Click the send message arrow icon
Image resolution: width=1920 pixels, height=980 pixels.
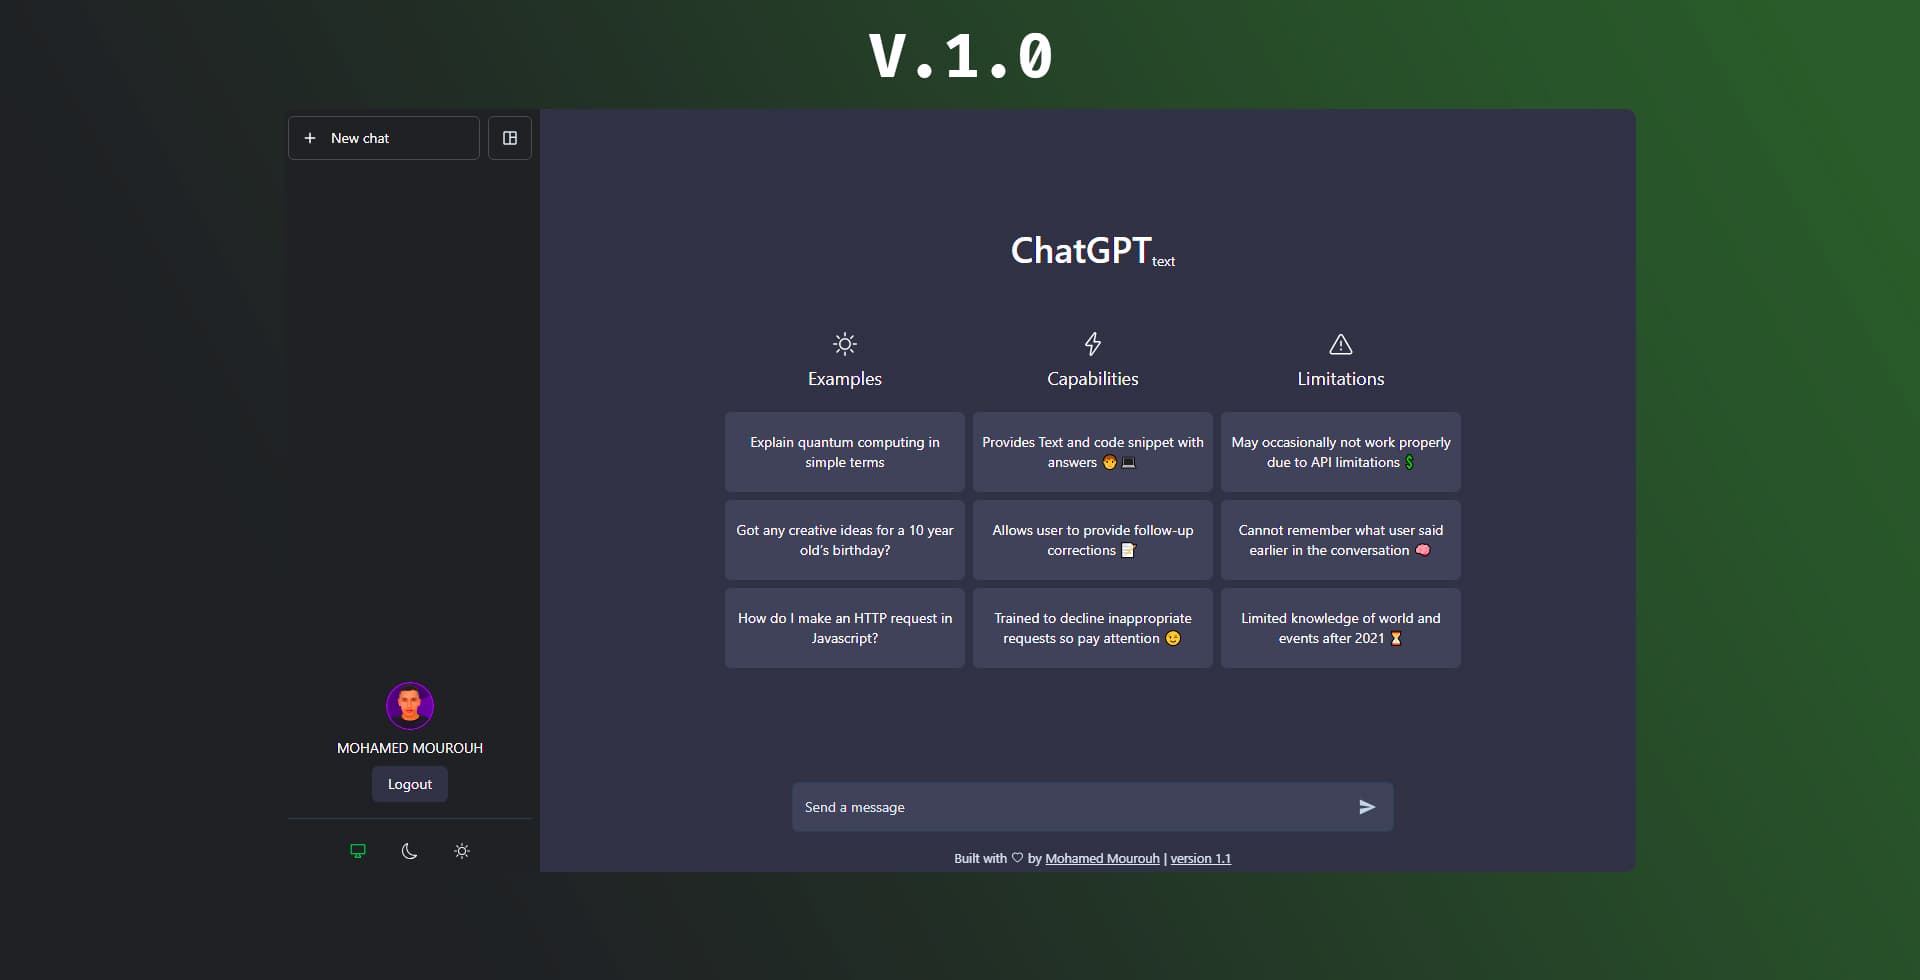(1367, 807)
